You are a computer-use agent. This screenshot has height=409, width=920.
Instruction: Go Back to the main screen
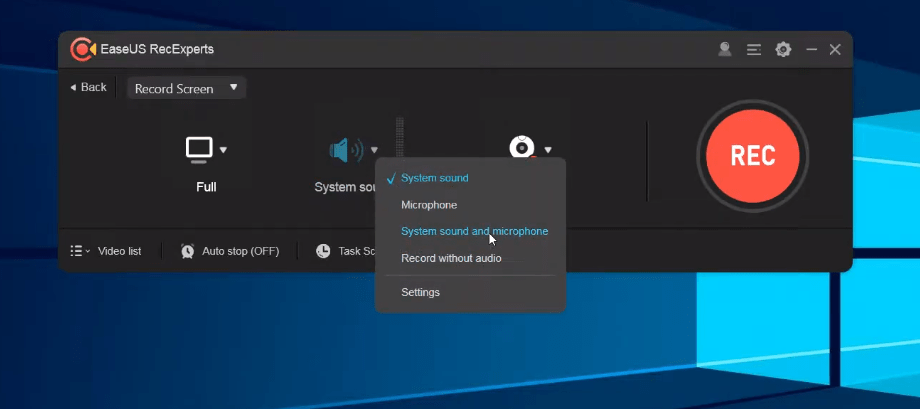[89, 87]
